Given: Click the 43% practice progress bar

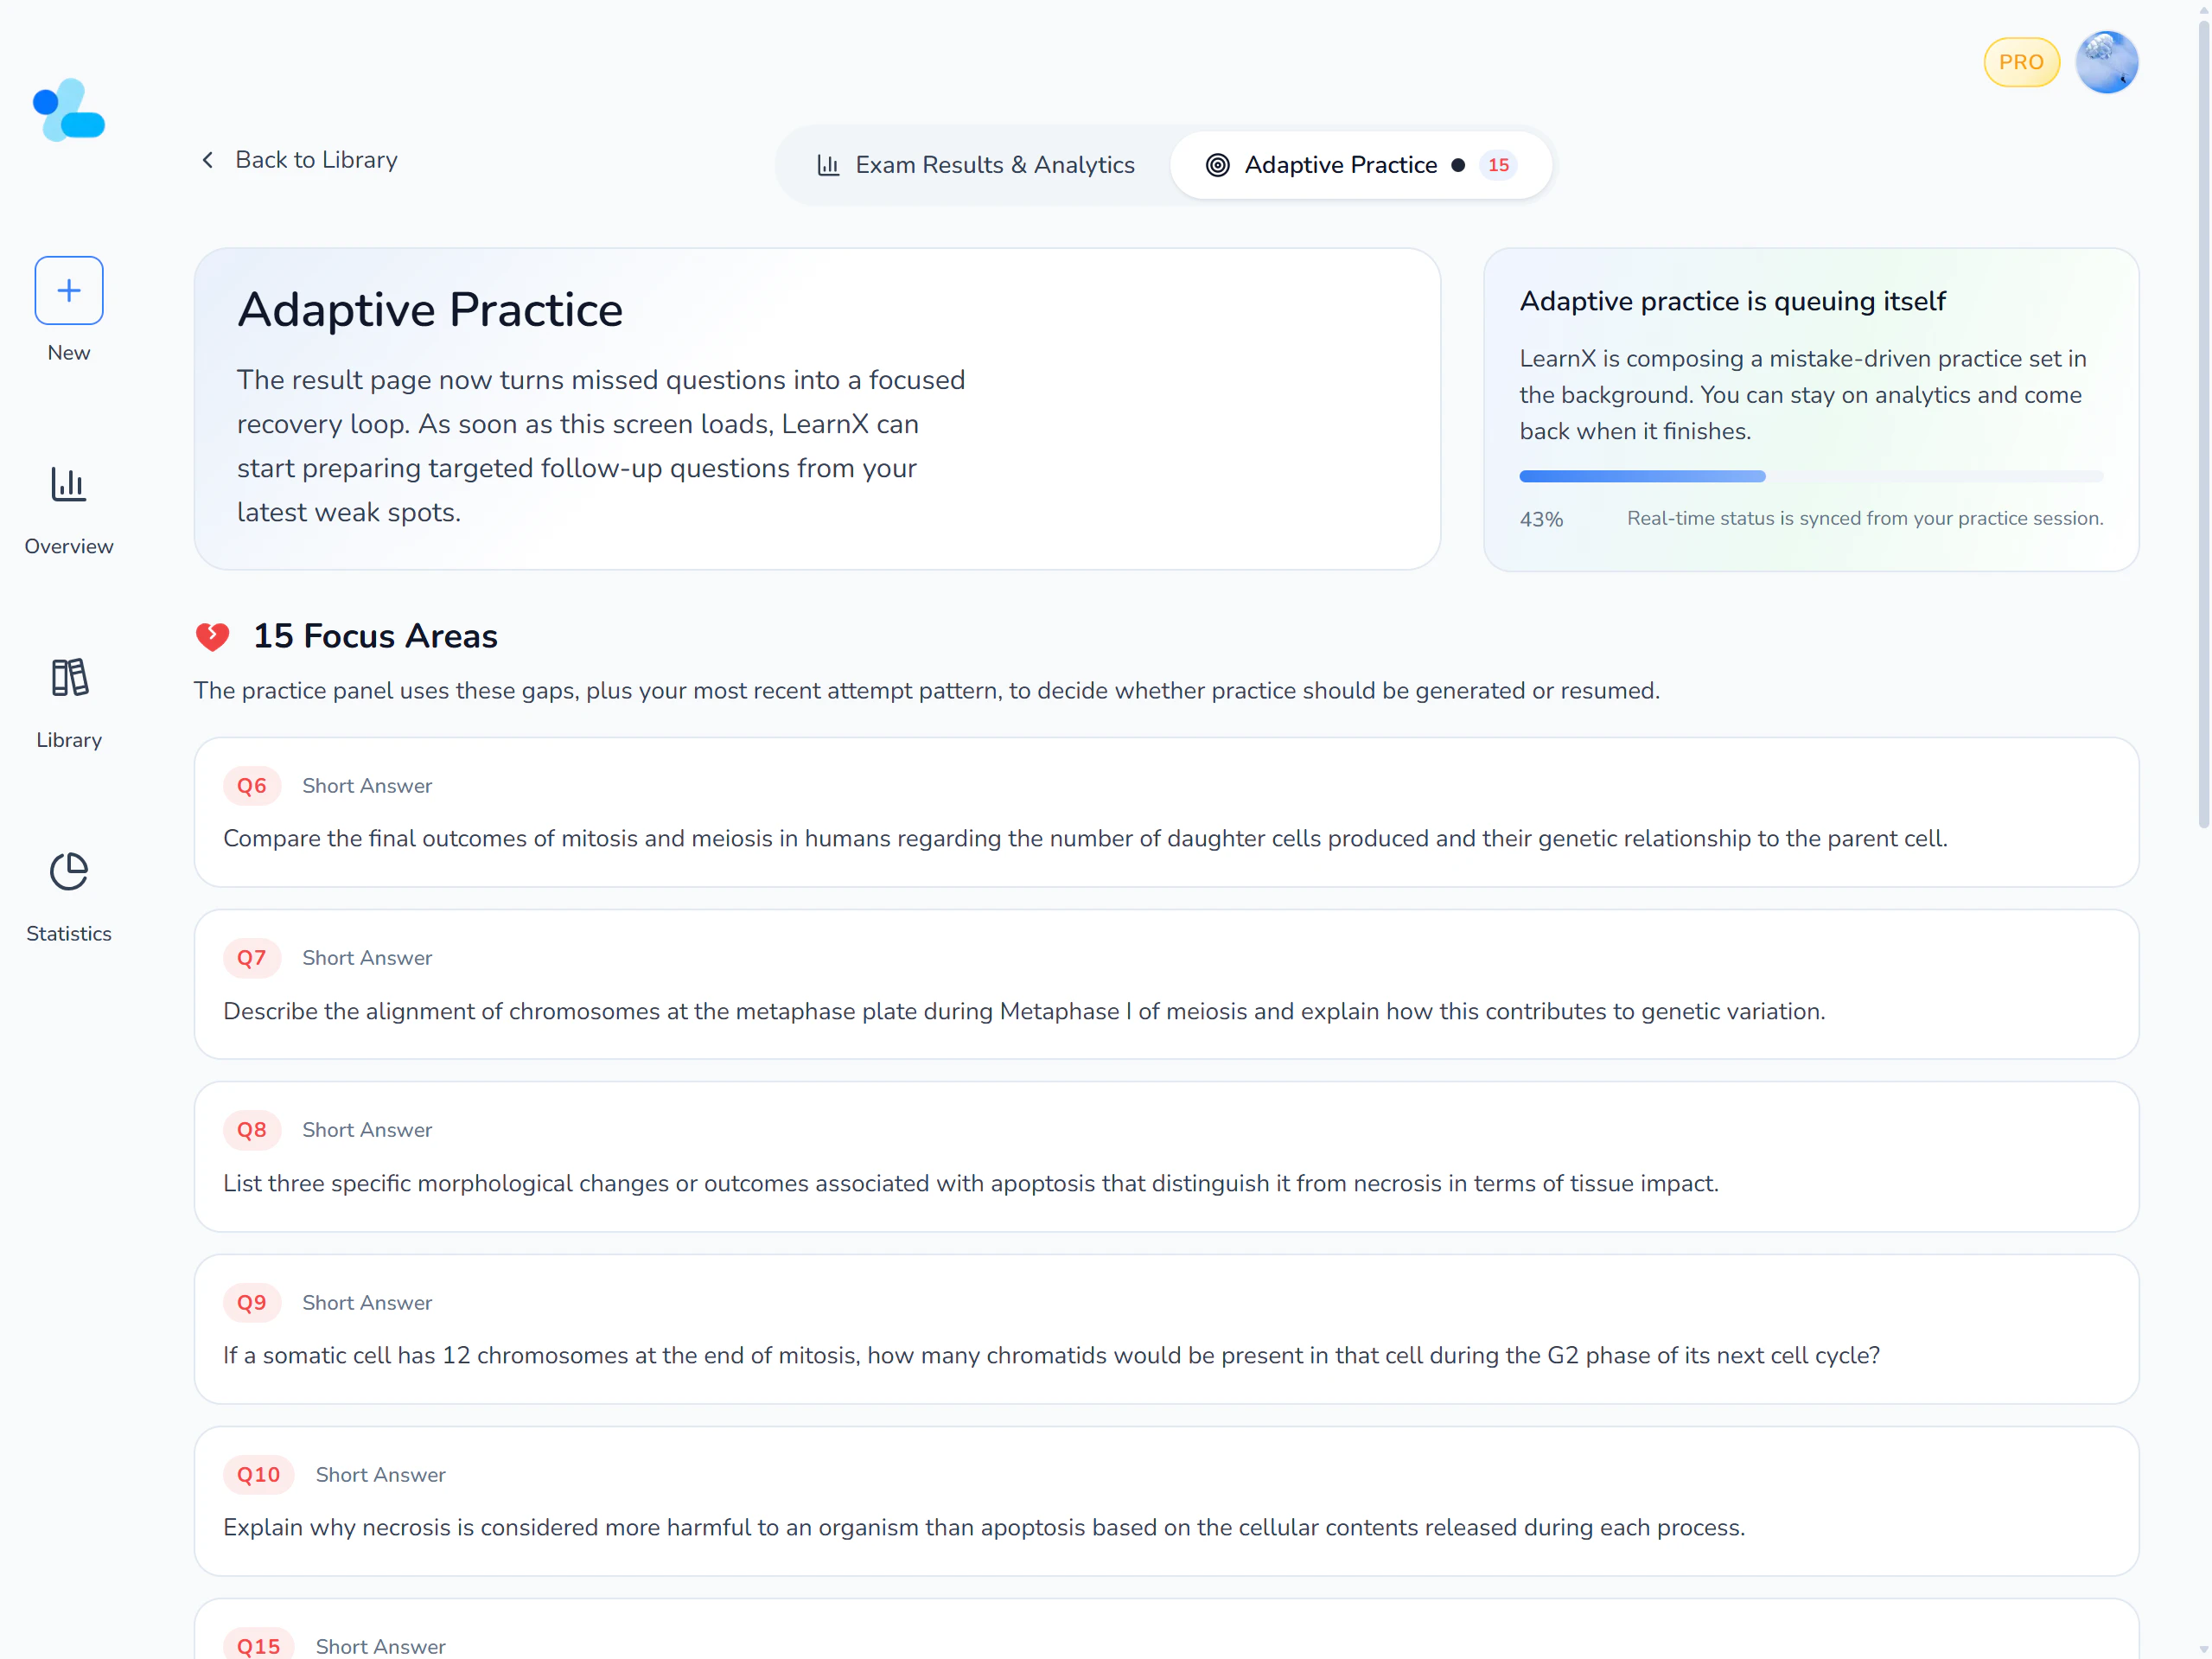Looking at the screenshot, I should 1810,476.
